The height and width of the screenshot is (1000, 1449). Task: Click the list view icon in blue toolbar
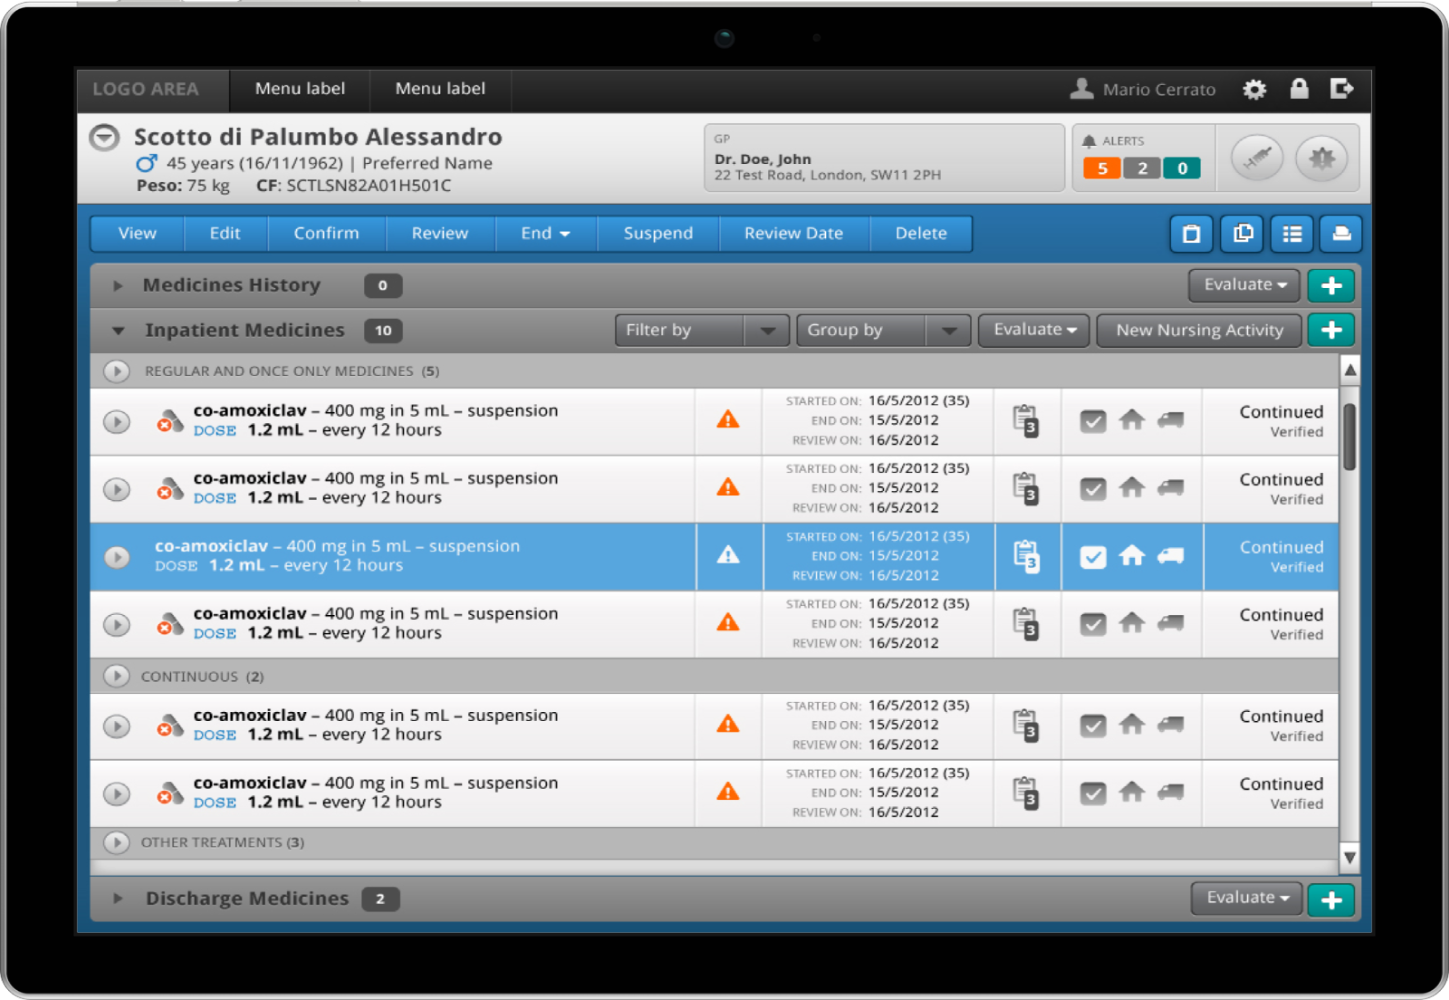1292,234
